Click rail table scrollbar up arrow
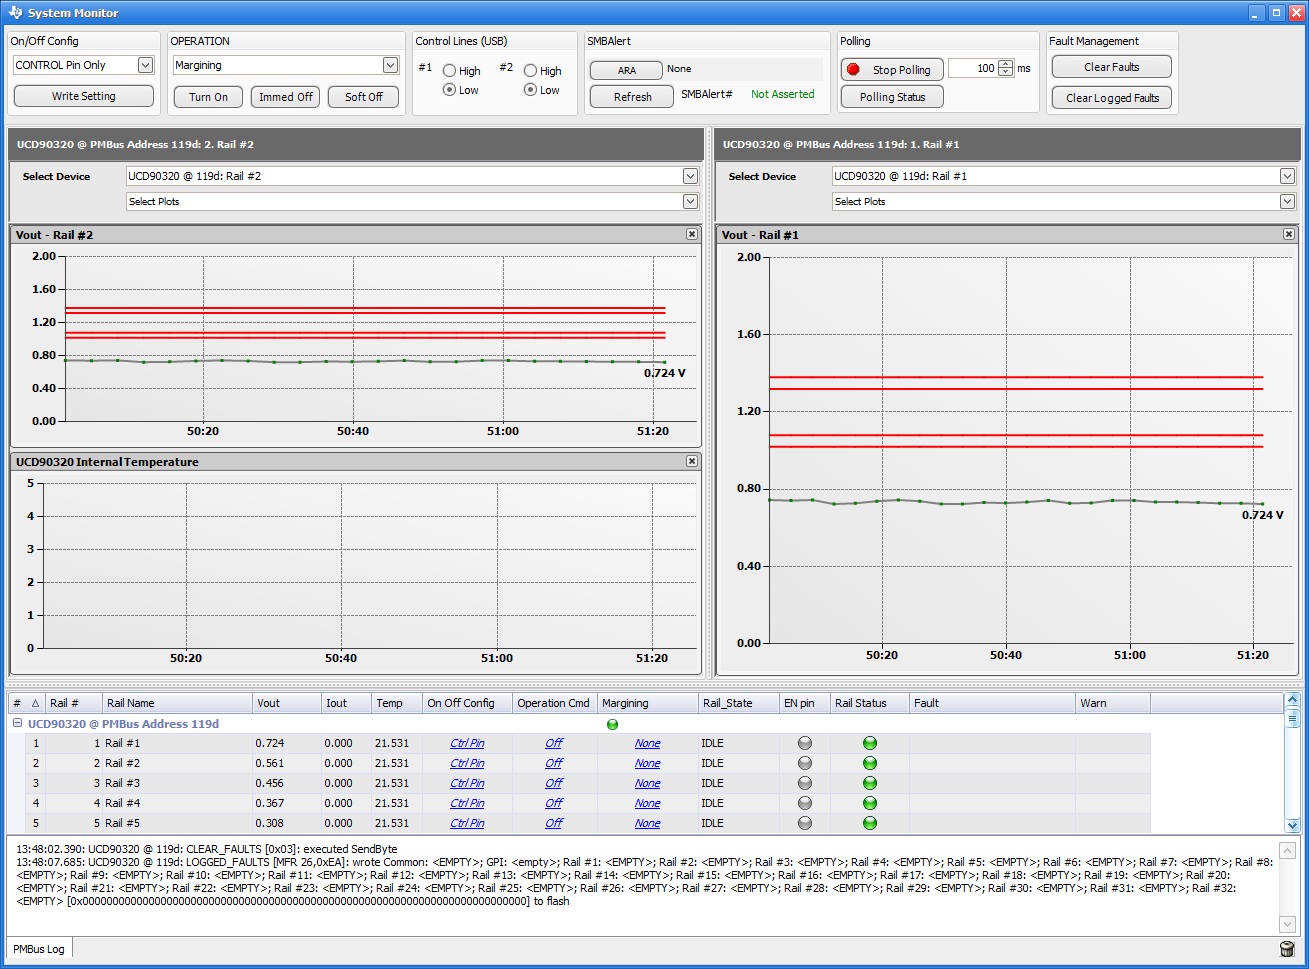The width and height of the screenshot is (1309, 969). click(x=1292, y=700)
